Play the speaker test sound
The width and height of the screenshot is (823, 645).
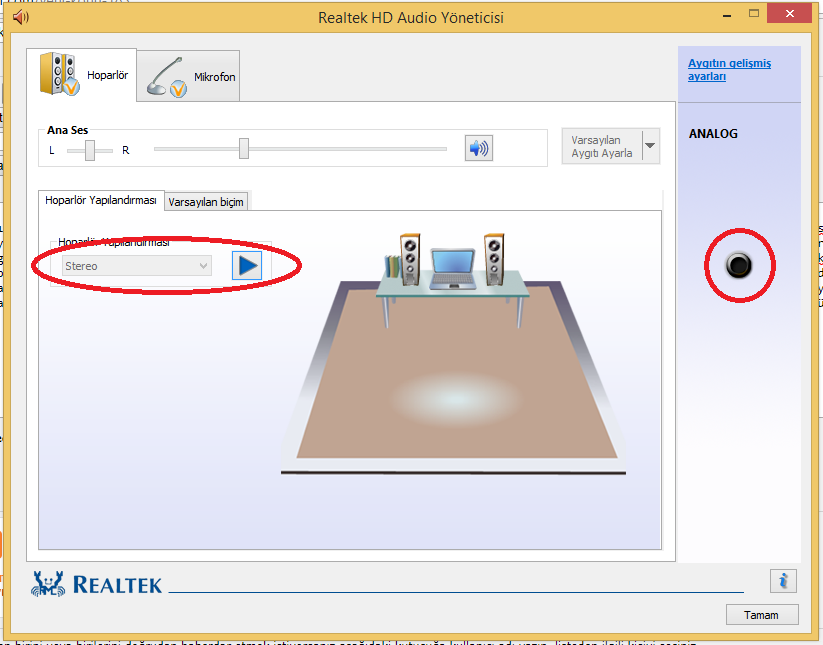[x=247, y=266]
